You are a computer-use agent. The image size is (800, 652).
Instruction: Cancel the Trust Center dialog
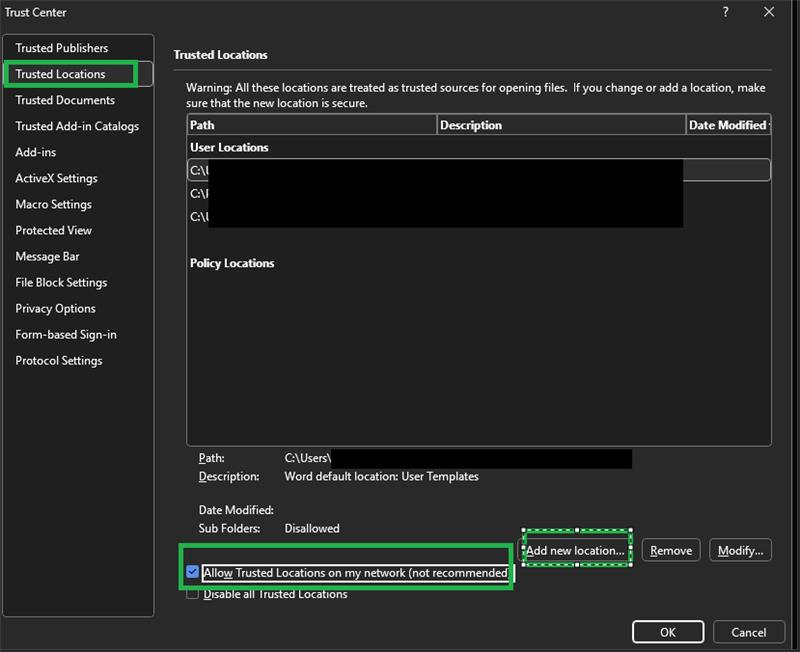pyautogui.click(x=748, y=632)
